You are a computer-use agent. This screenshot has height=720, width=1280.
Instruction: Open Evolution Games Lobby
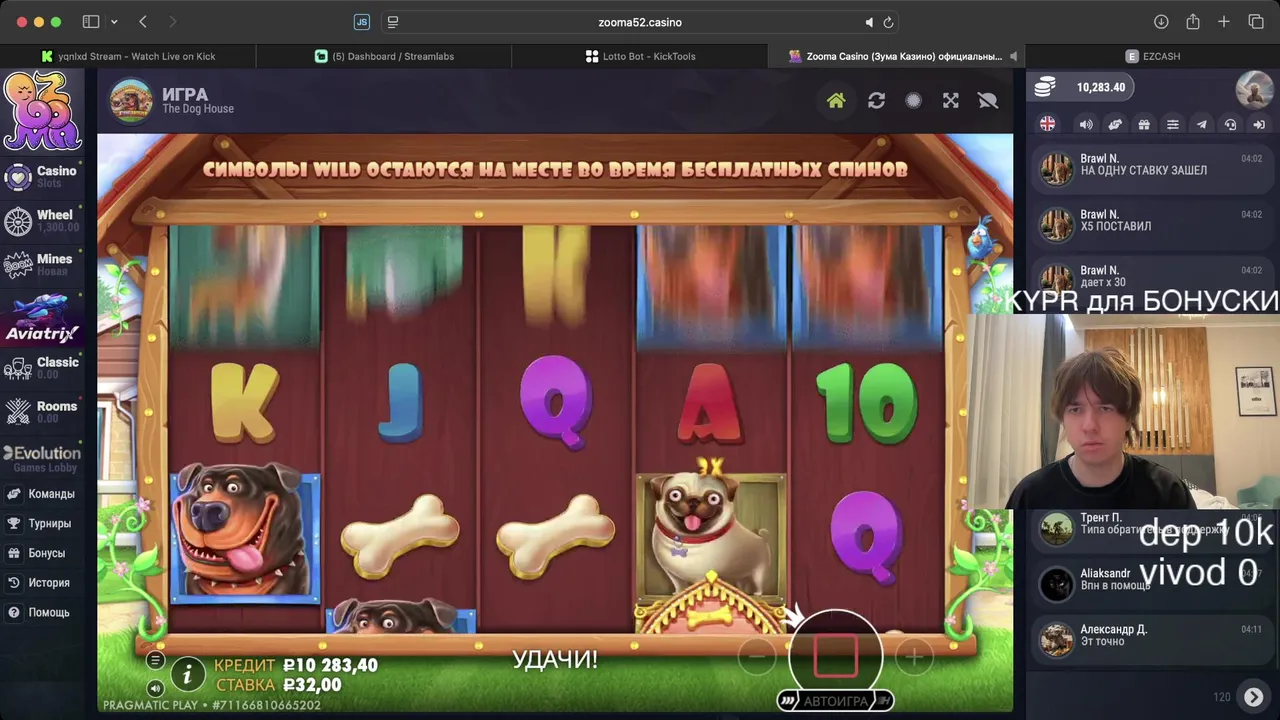tap(42, 459)
